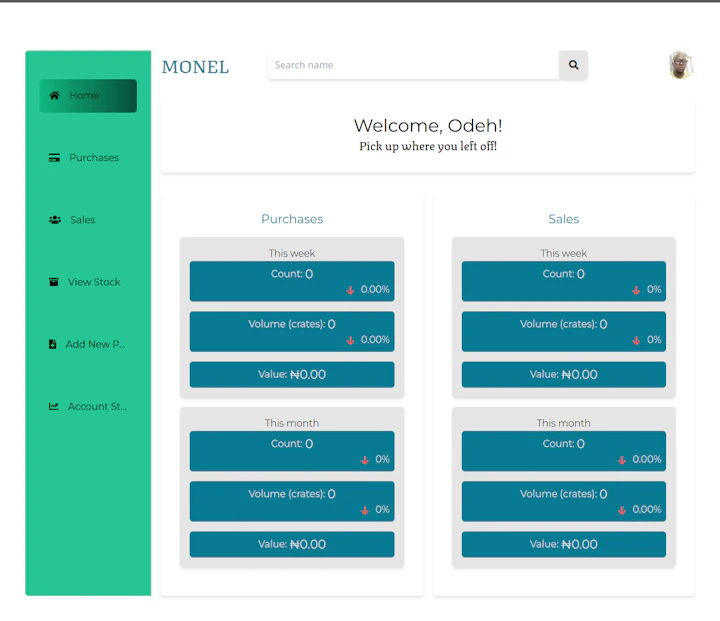Click the Sales panel heading
Screen dimensions: 720x621
coord(563,219)
